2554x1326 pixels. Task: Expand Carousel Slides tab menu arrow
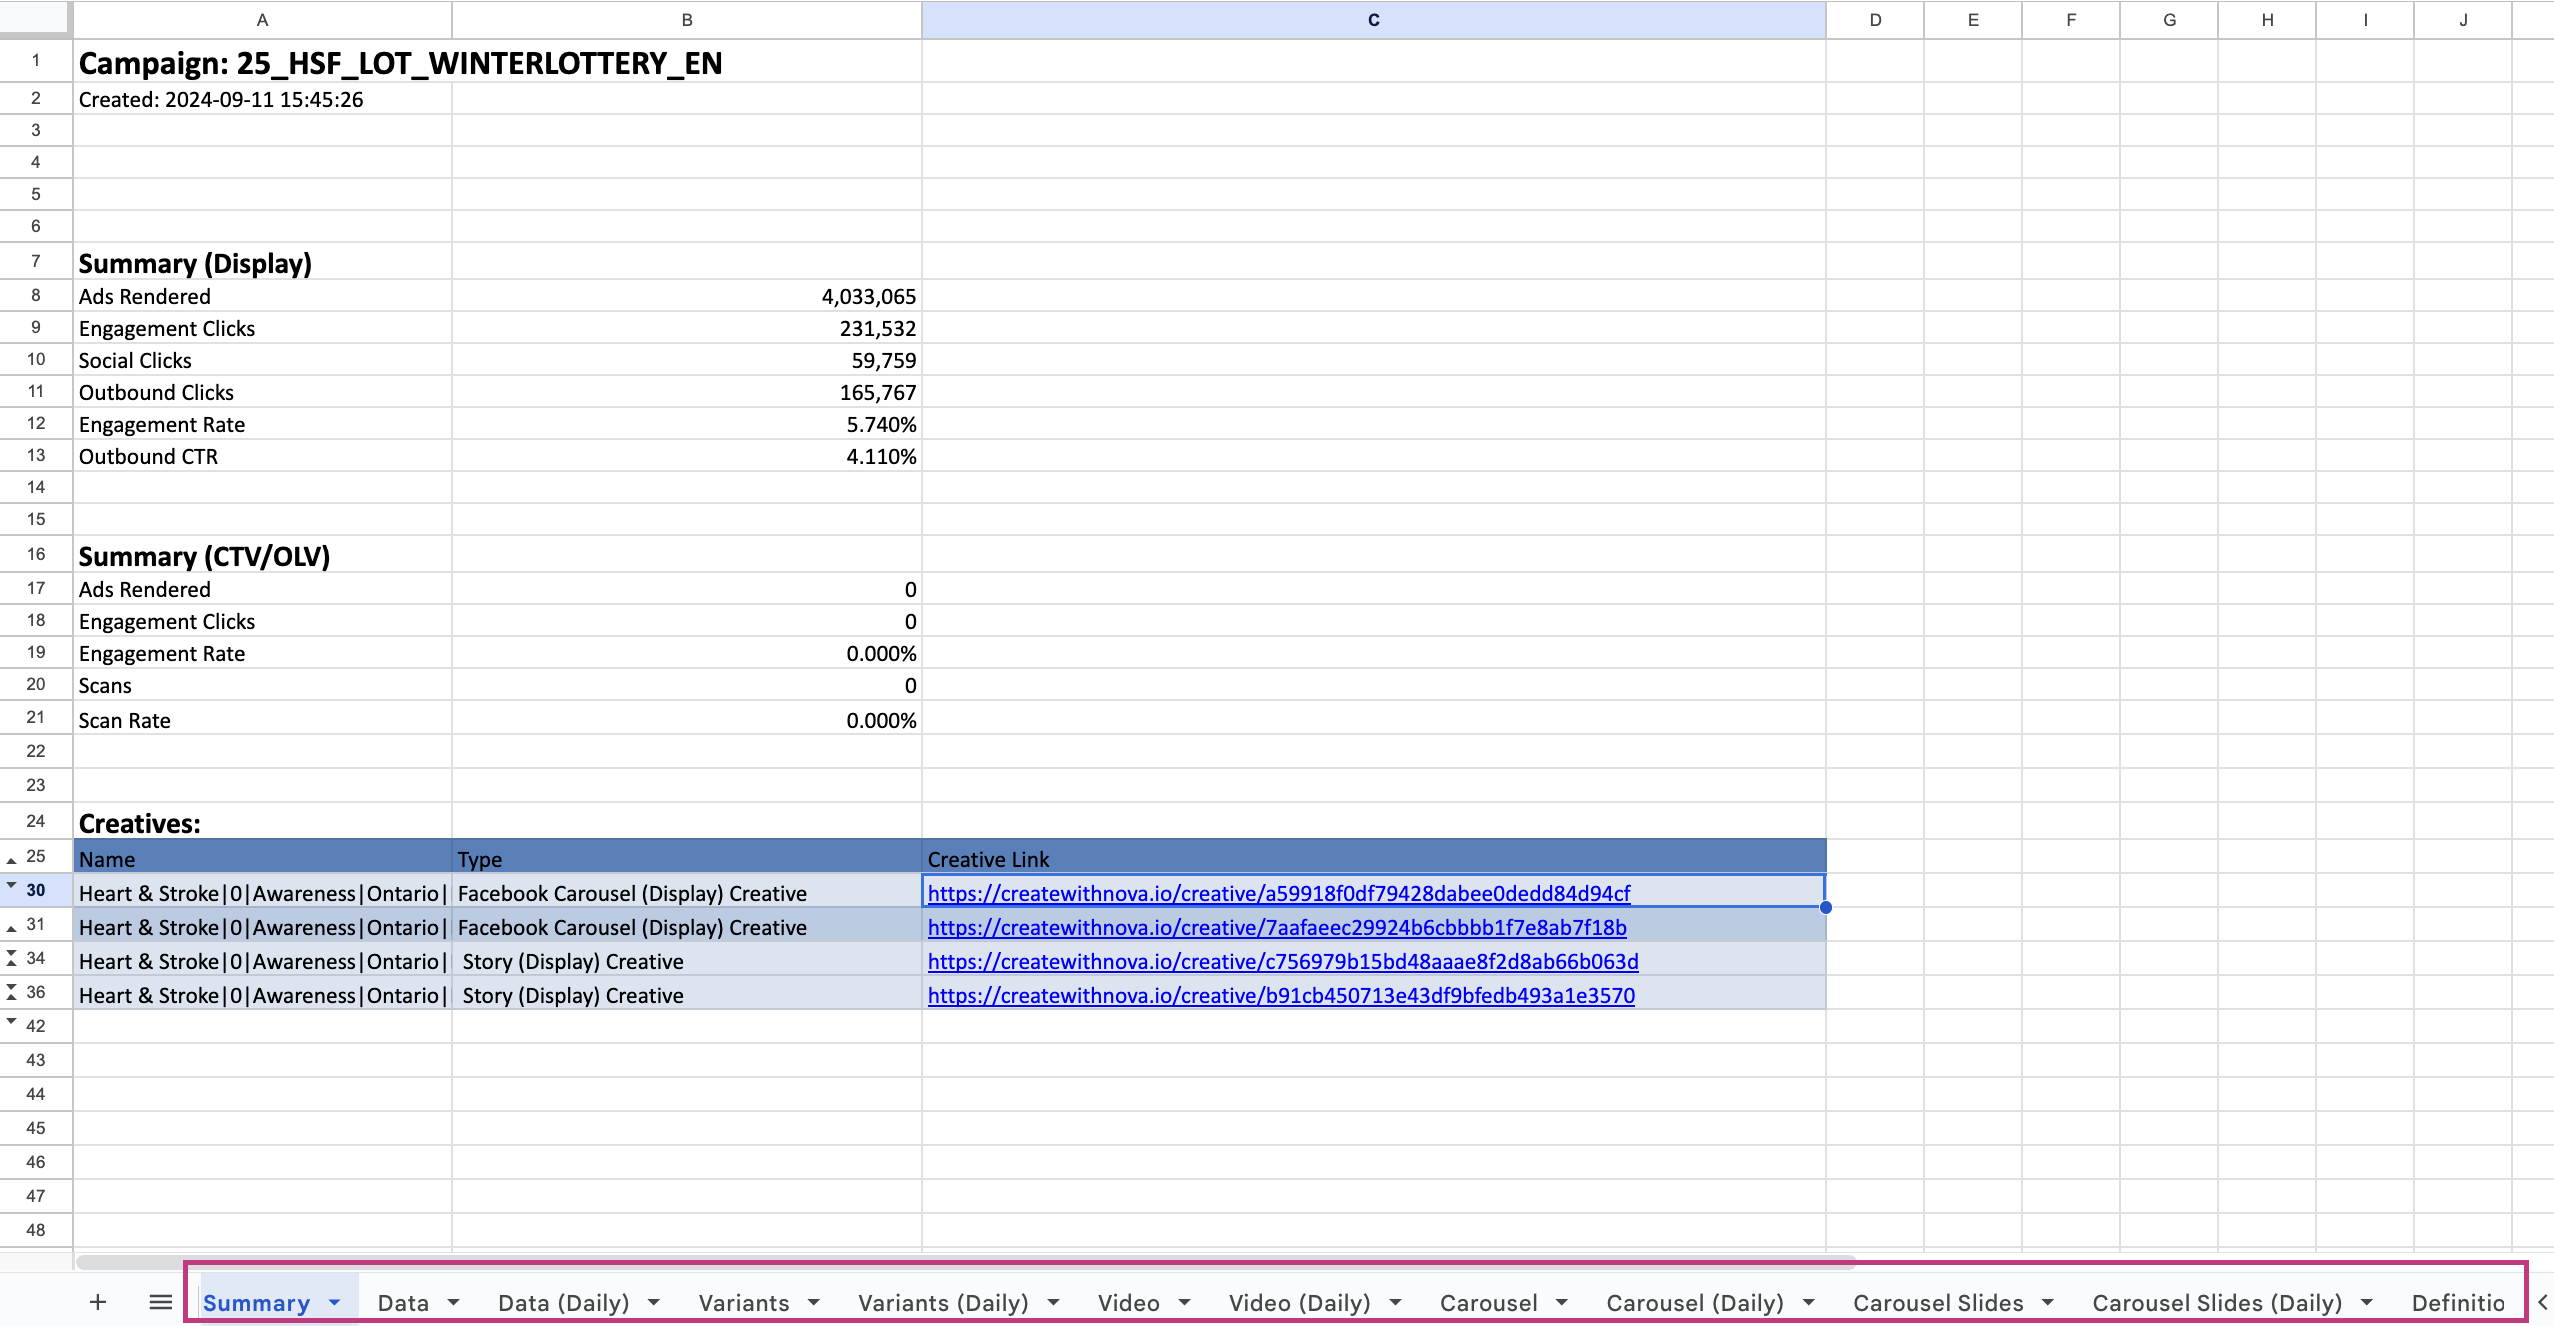(2047, 1303)
